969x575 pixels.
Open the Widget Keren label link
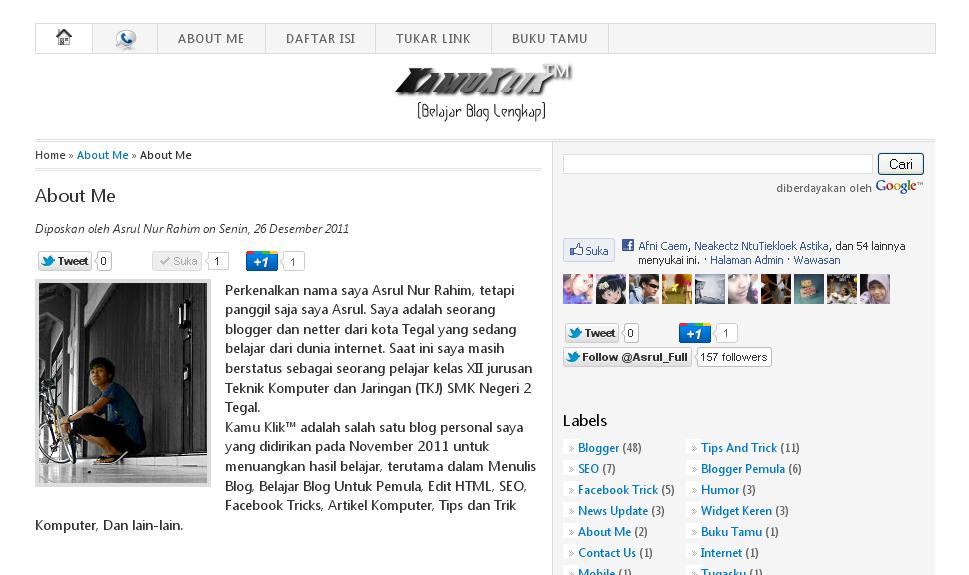pos(736,511)
